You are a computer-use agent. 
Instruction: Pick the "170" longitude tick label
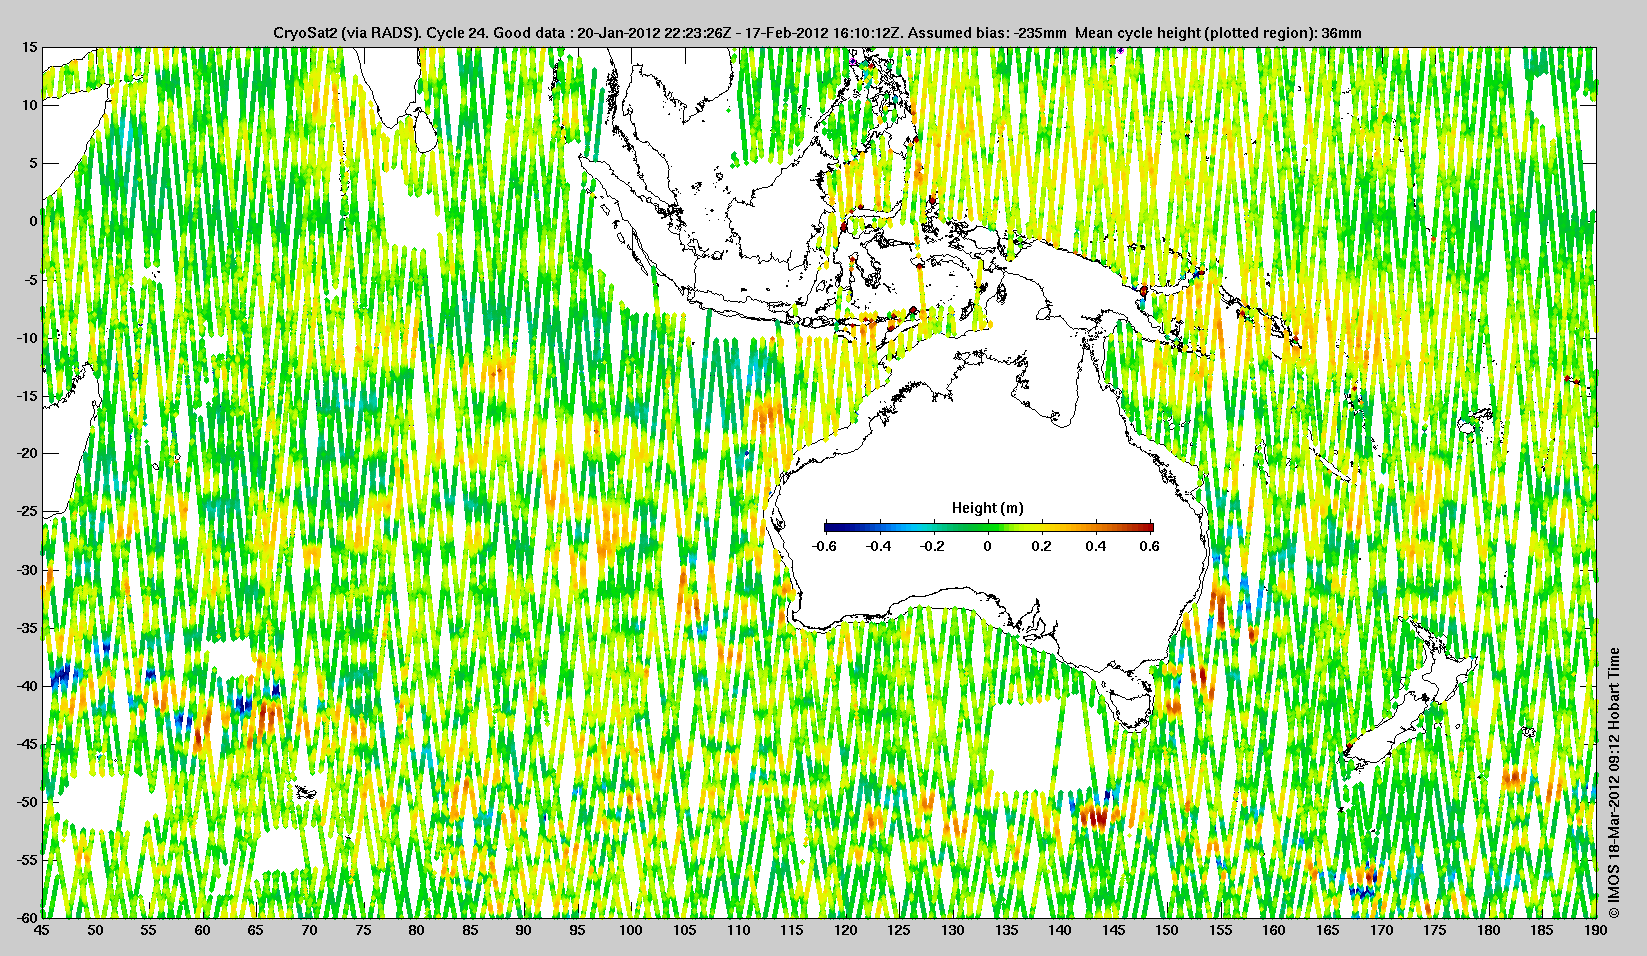tap(1381, 930)
